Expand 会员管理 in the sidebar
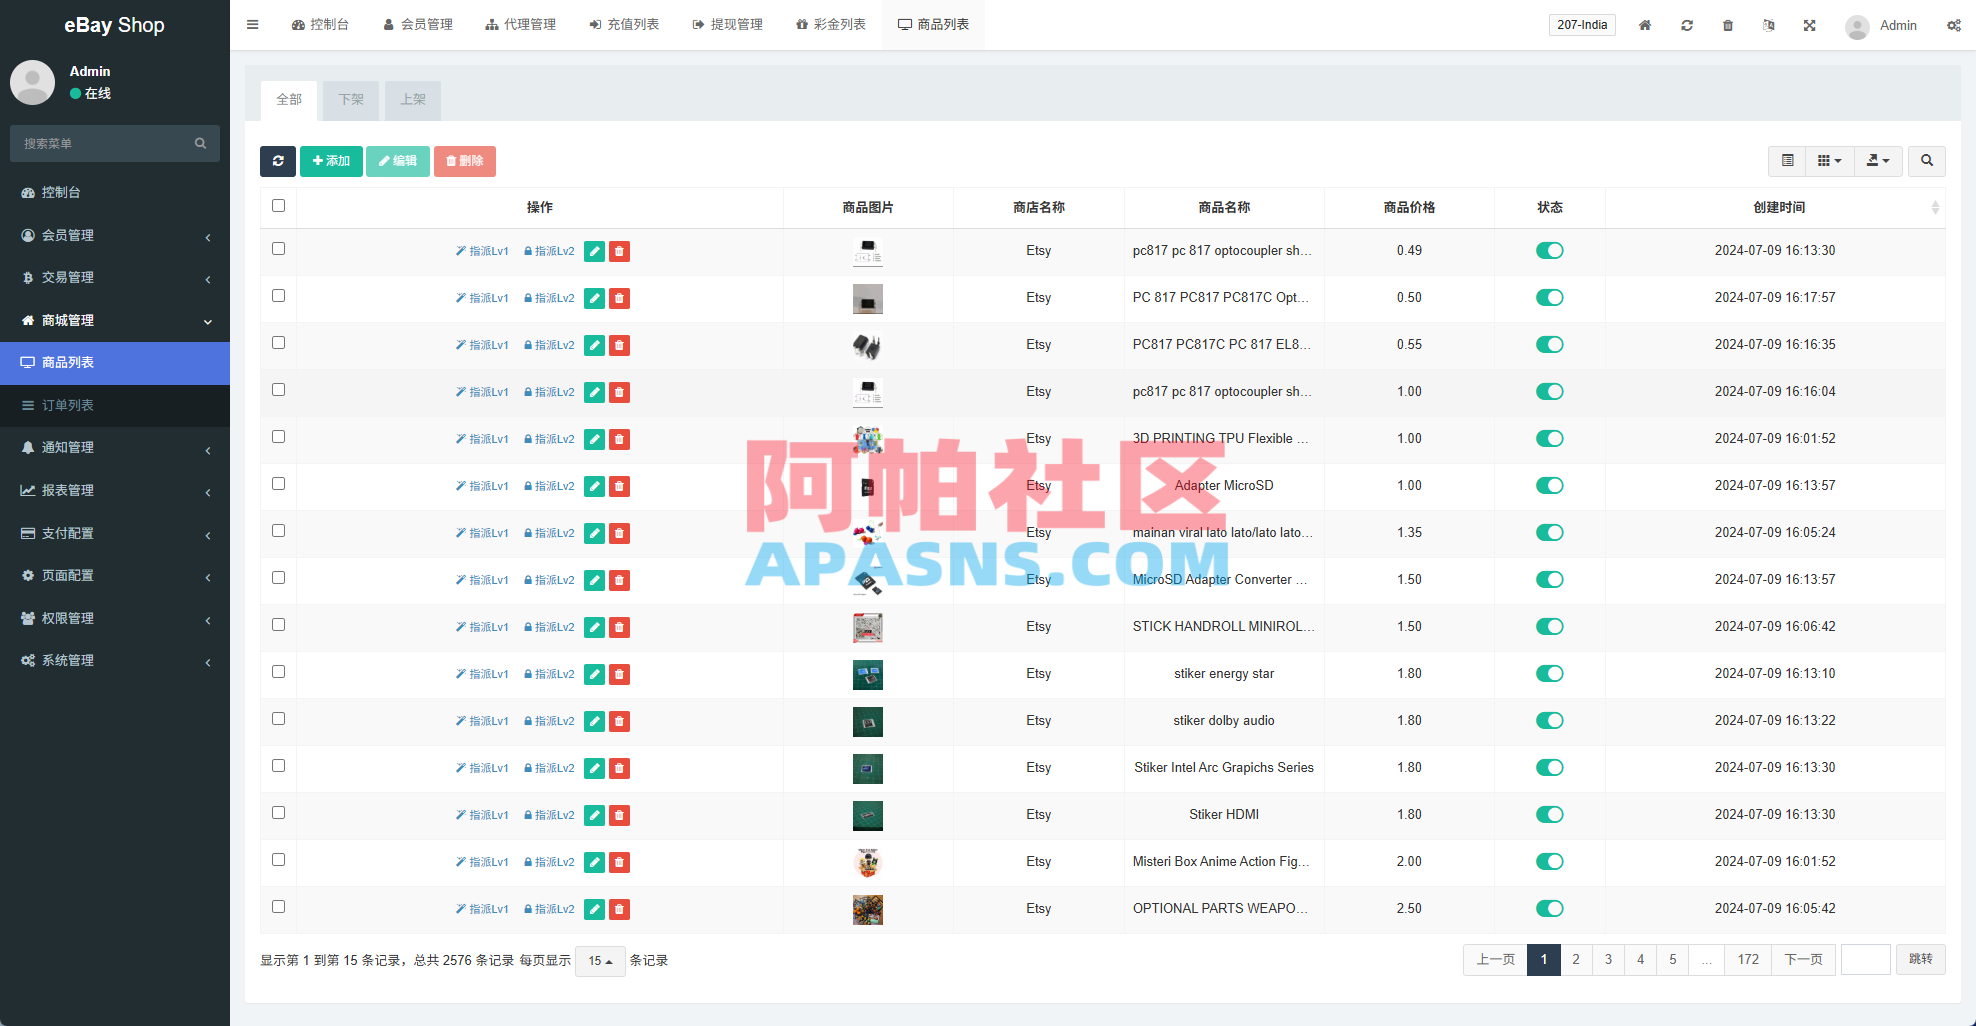 pos(115,235)
